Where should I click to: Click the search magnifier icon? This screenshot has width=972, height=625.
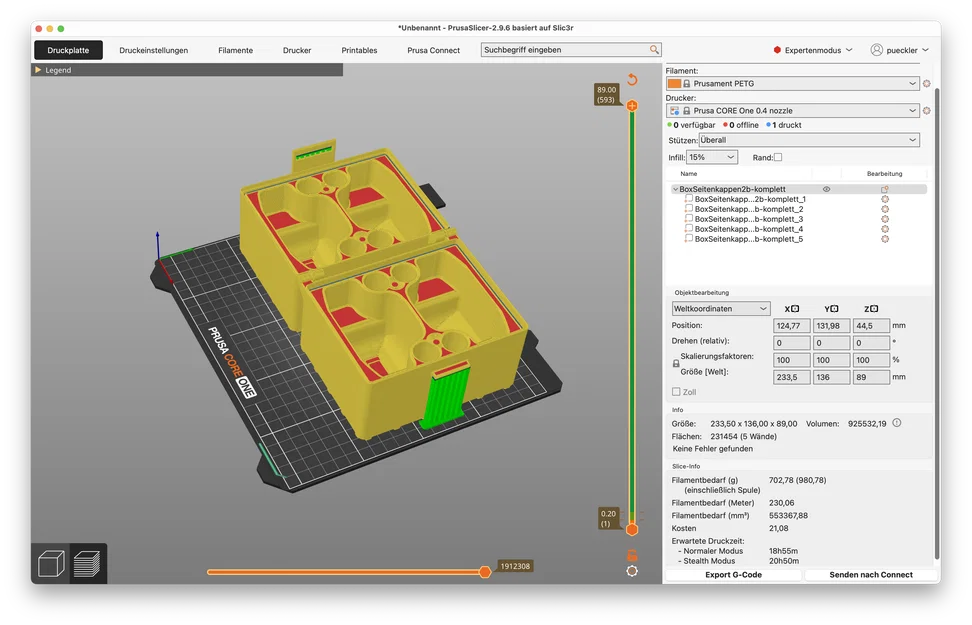pyautogui.click(x=654, y=50)
